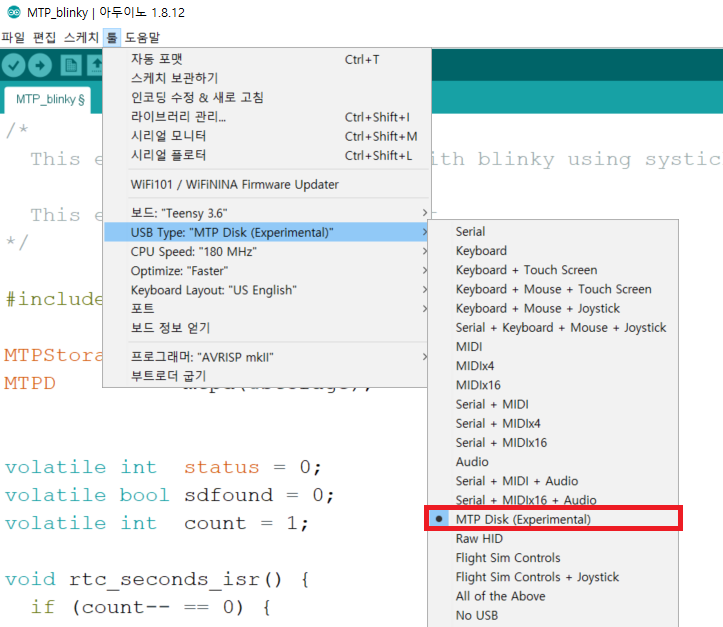Select the Audio USB type
Viewport: 723px width, 627px height.
(553, 462)
